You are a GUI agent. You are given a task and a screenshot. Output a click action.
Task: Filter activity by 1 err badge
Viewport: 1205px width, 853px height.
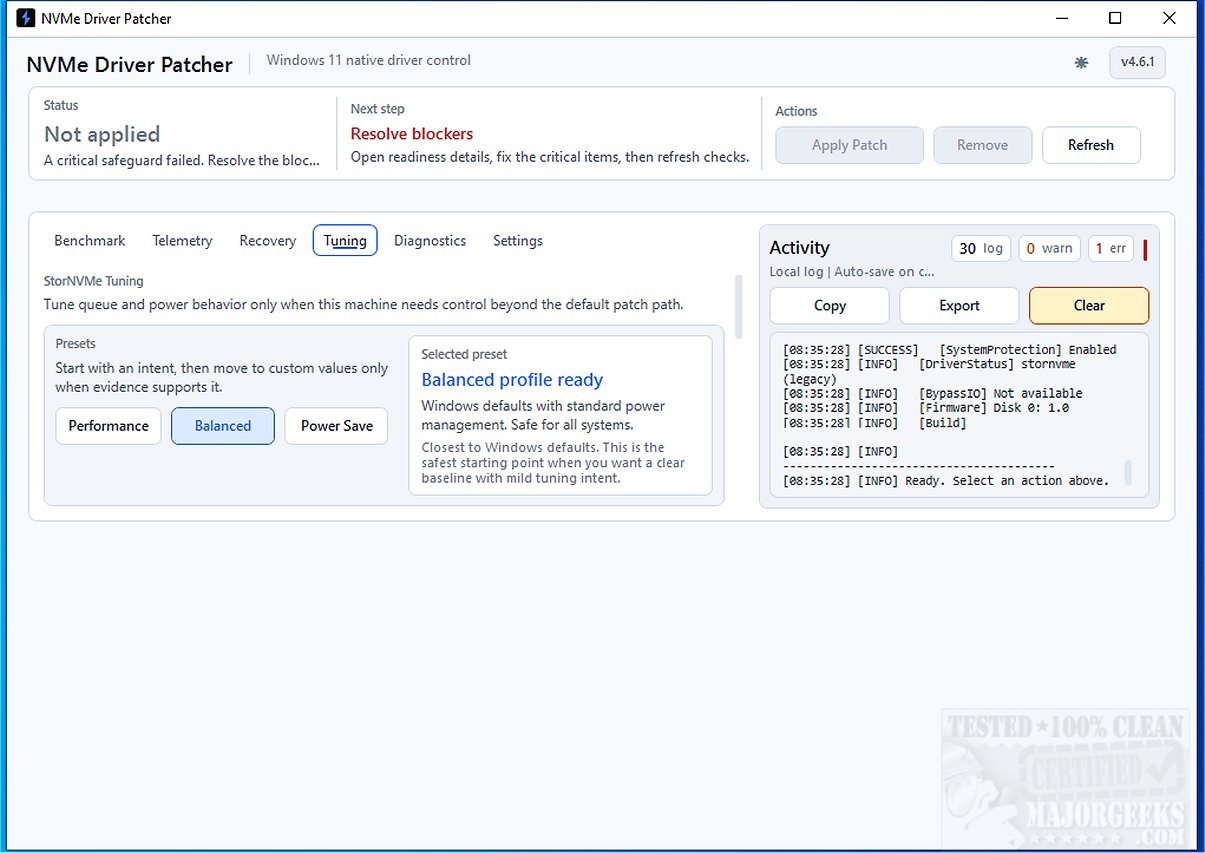(1110, 248)
